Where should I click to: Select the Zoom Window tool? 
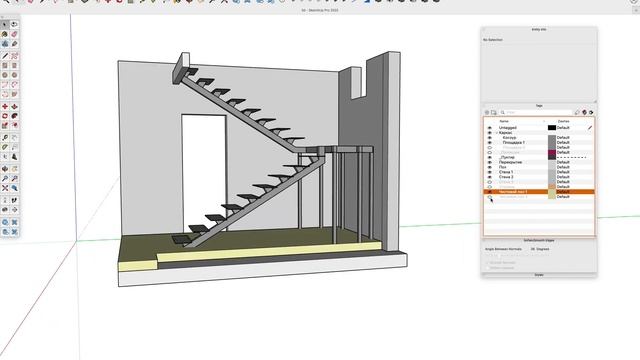tap(14, 178)
